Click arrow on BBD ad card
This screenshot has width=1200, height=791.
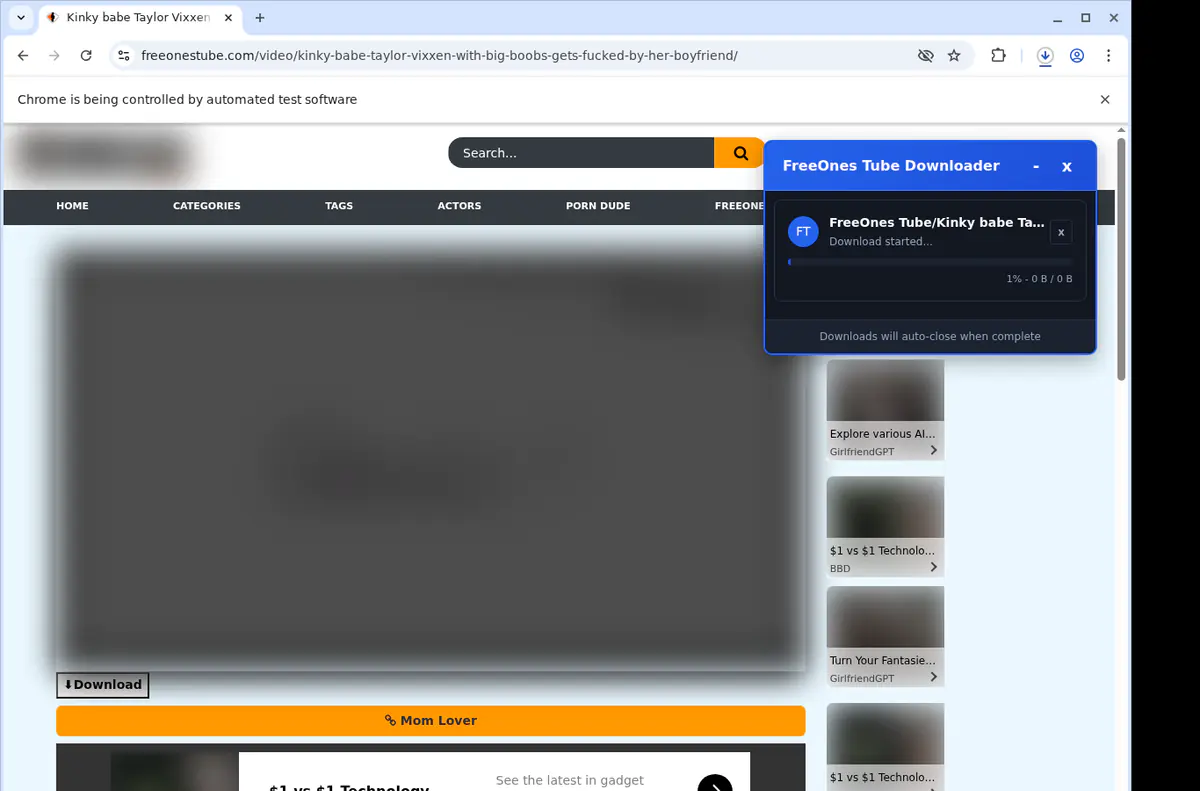click(x=933, y=567)
